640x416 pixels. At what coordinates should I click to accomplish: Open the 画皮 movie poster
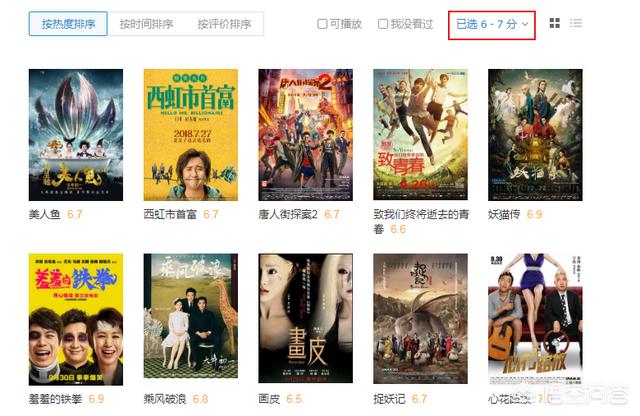(305, 318)
